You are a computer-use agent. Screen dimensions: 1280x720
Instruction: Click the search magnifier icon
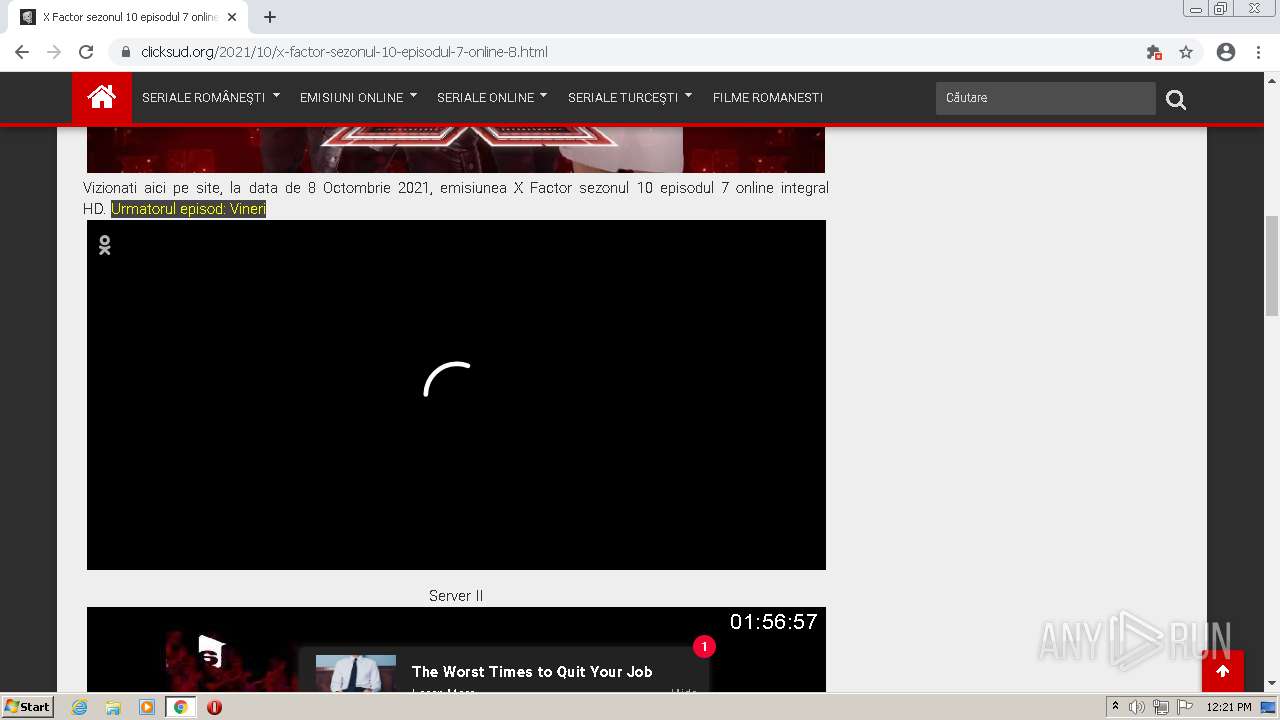click(x=1176, y=99)
